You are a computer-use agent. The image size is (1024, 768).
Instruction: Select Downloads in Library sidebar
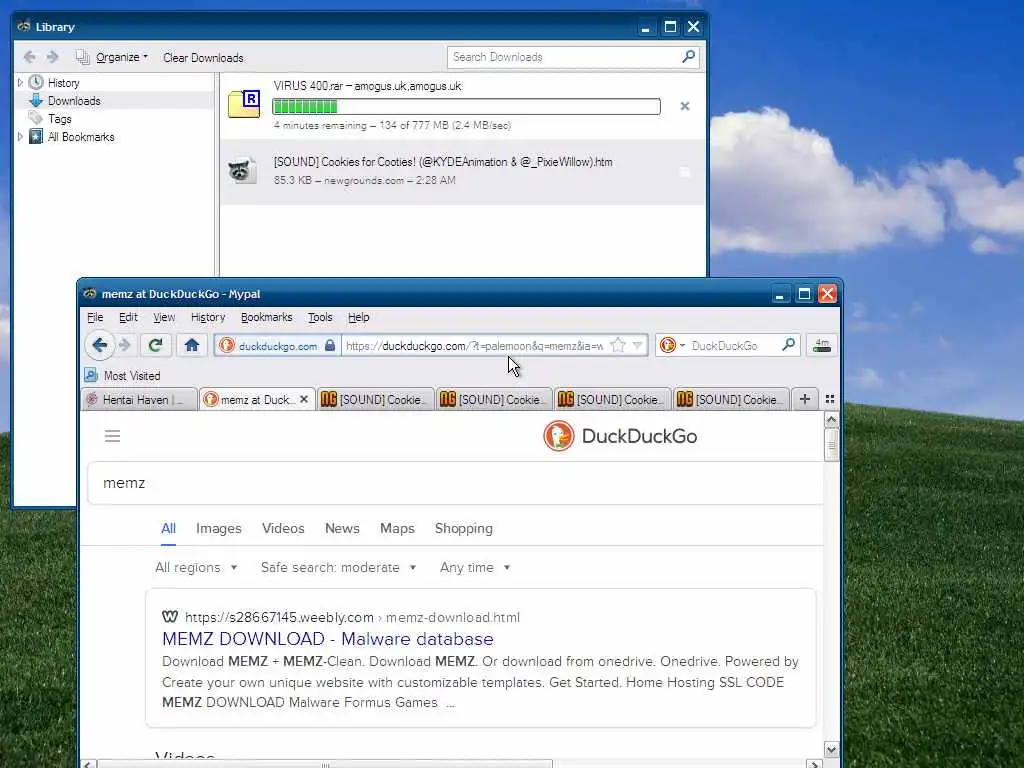74,101
